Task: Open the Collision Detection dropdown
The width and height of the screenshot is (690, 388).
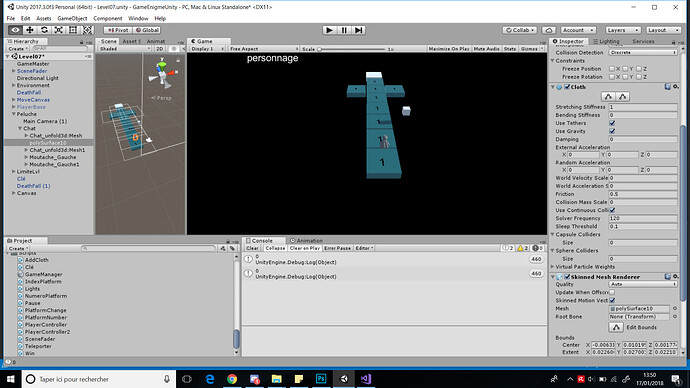Action: click(x=643, y=52)
